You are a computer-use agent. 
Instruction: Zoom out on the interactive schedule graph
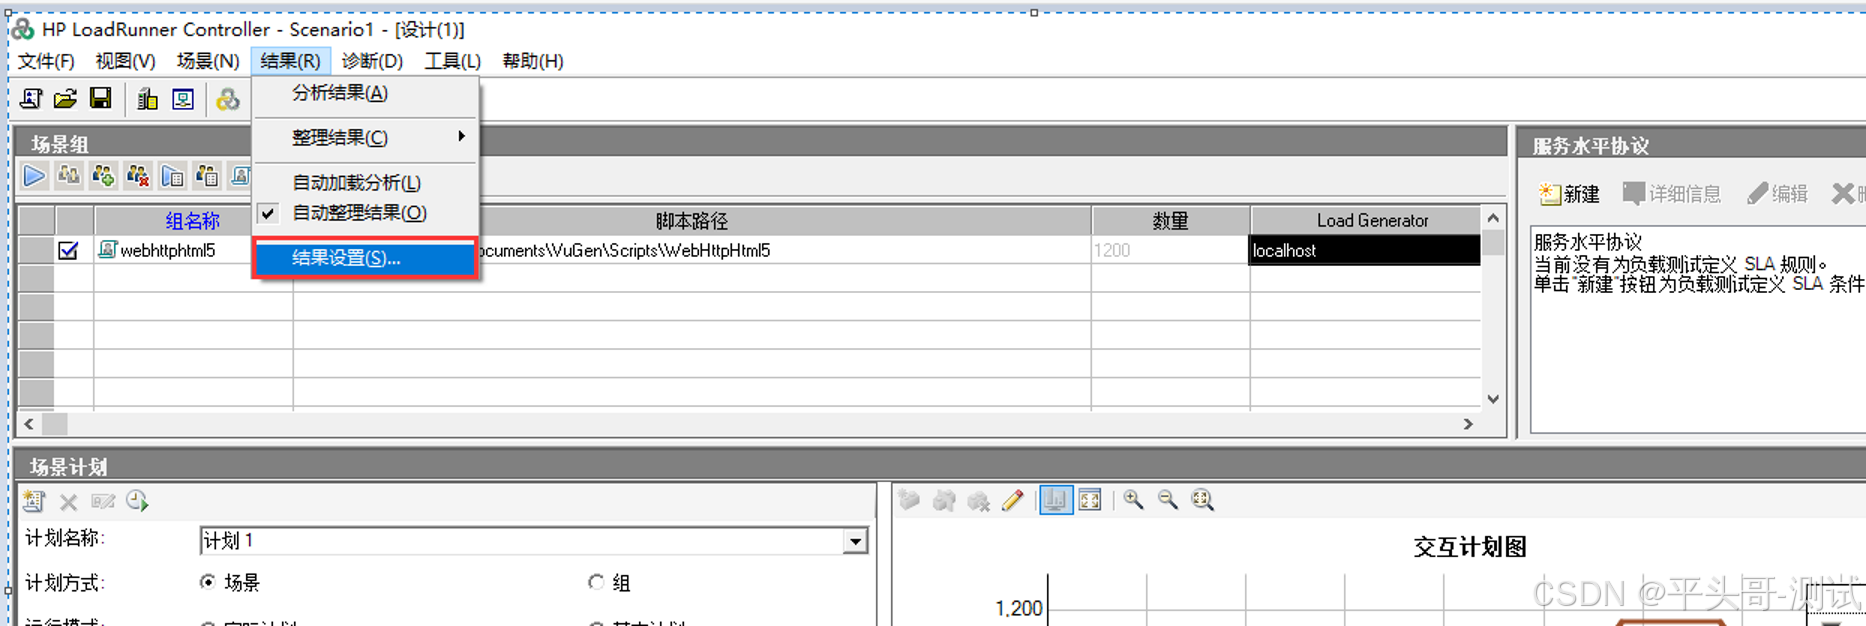(x=1168, y=500)
